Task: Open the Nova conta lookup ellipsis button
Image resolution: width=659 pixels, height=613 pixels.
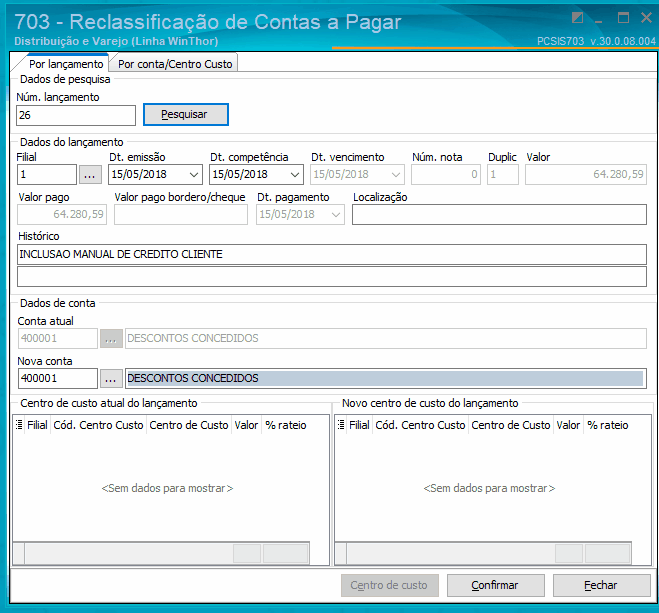Action: (111, 379)
